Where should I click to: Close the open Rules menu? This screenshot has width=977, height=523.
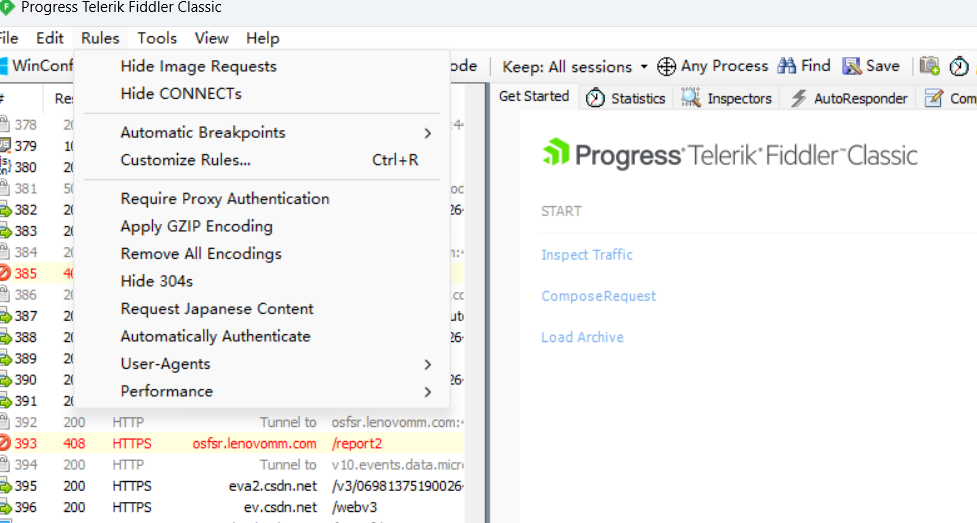(100, 38)
